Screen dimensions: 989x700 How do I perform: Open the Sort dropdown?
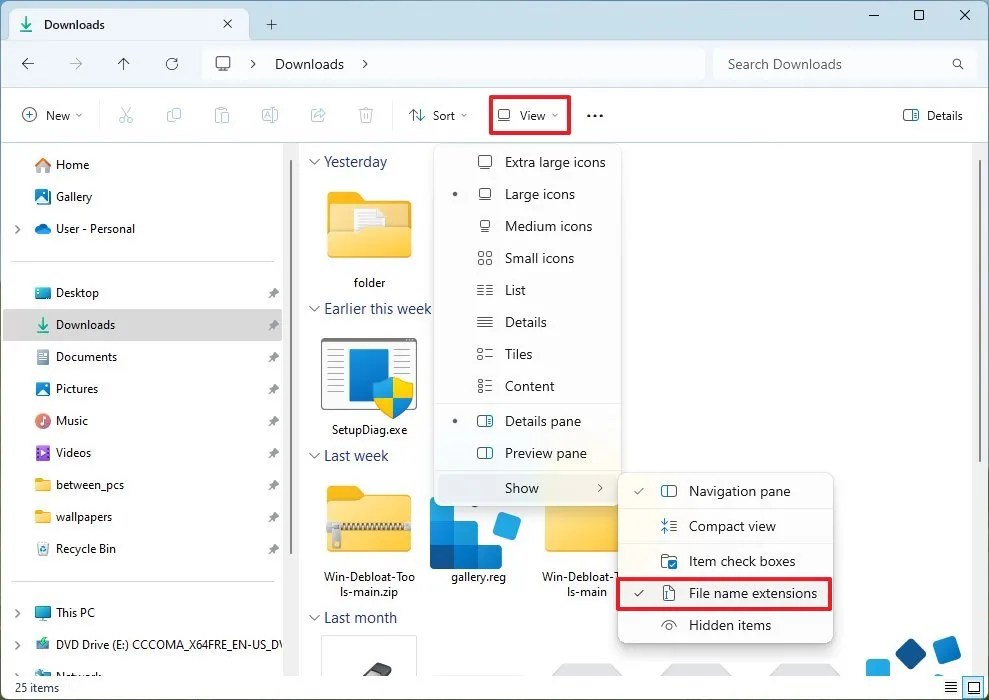[x=438, y=115]
